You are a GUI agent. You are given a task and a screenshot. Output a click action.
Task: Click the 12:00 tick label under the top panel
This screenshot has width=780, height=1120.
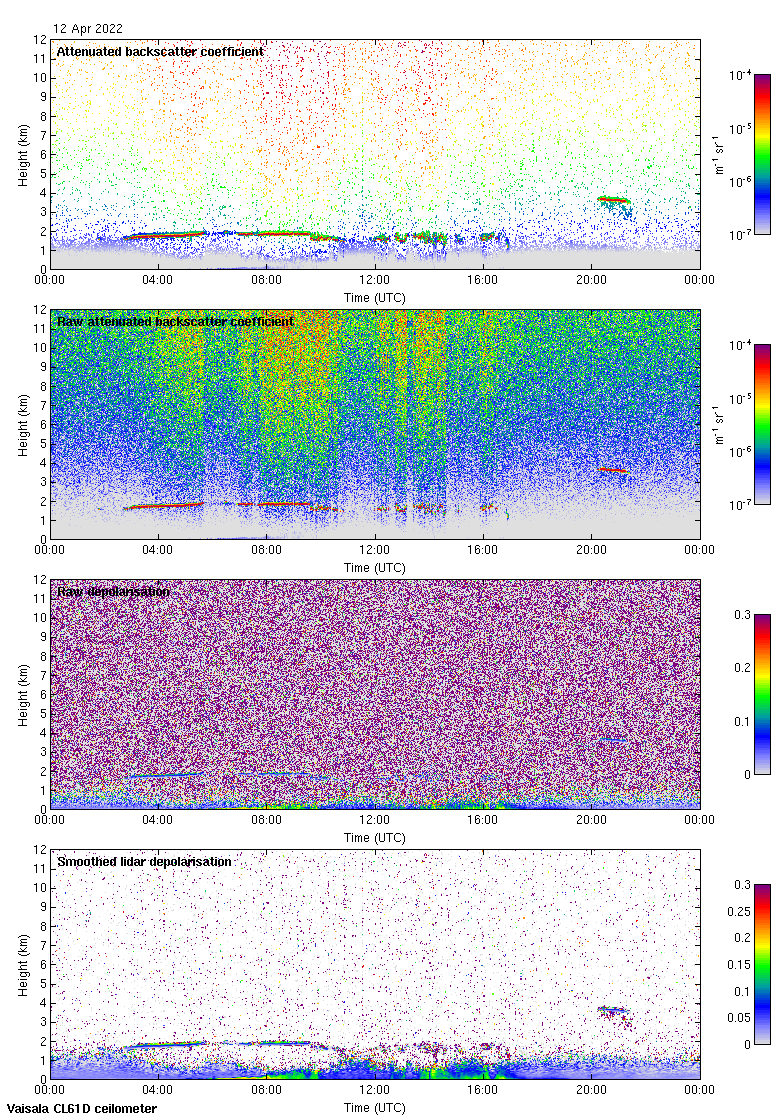pyautogui.click(x=375, y=282)
